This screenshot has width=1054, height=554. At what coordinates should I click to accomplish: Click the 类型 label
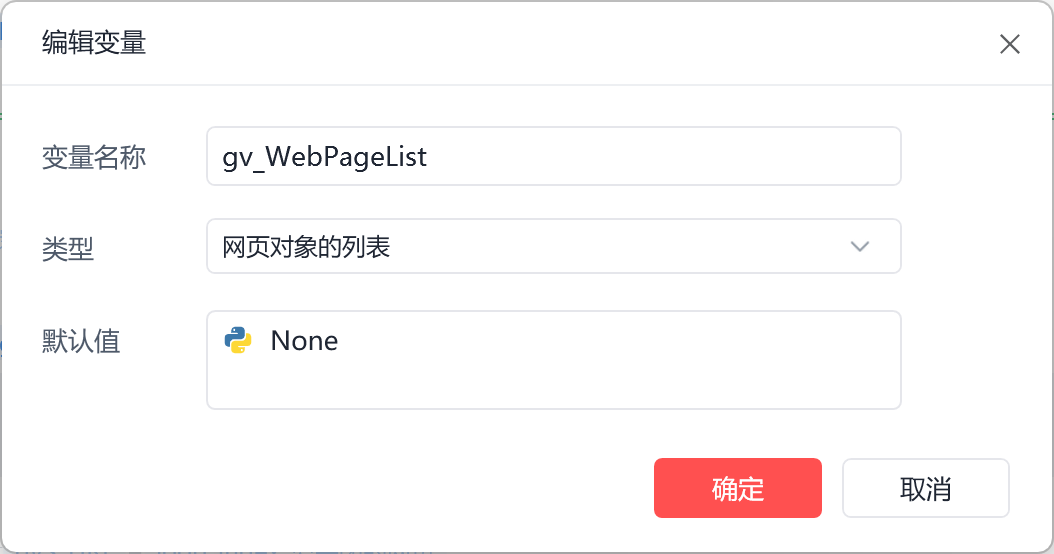pyautogui.click(x=68, y=248)
